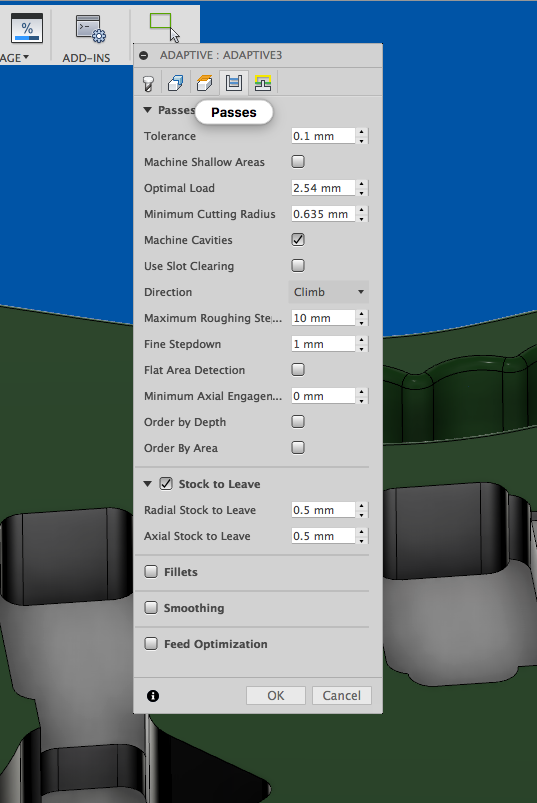Viewport: 537px width, 803px height.
Task: Click the Axial Stock to Leave field
Action: [x=323, y=536]
